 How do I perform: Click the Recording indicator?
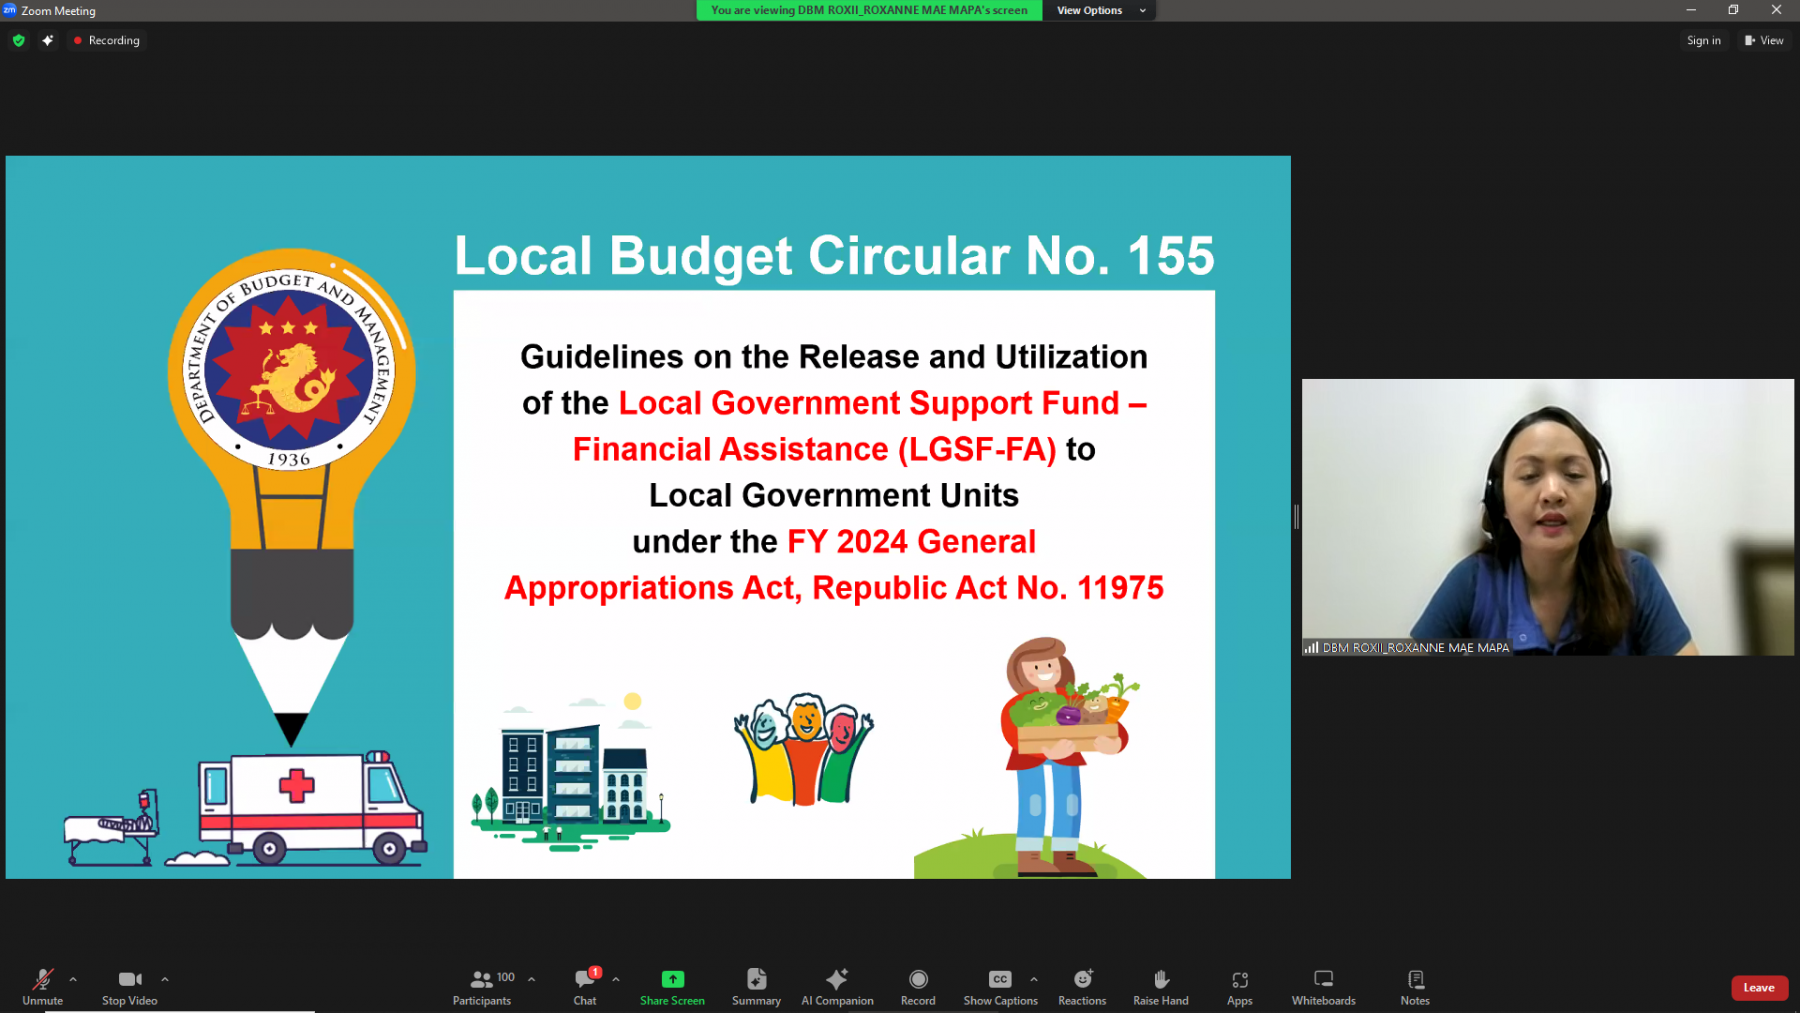click(106, 41)
